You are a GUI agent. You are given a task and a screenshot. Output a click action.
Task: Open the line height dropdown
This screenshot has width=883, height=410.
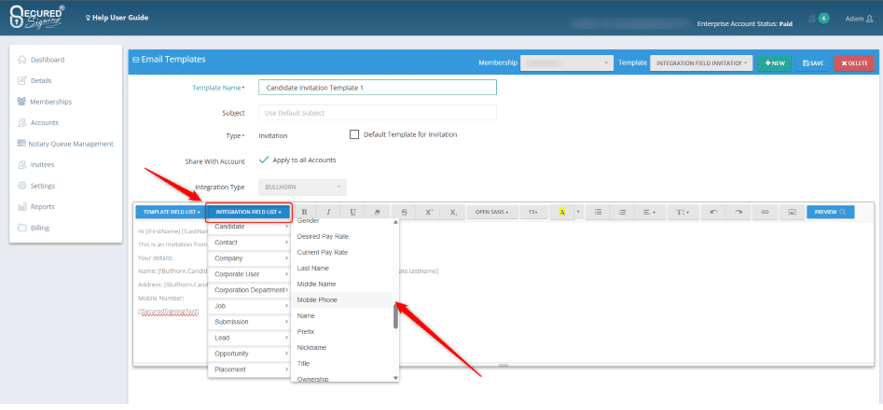pyautogui.click(x=683, y=212)
